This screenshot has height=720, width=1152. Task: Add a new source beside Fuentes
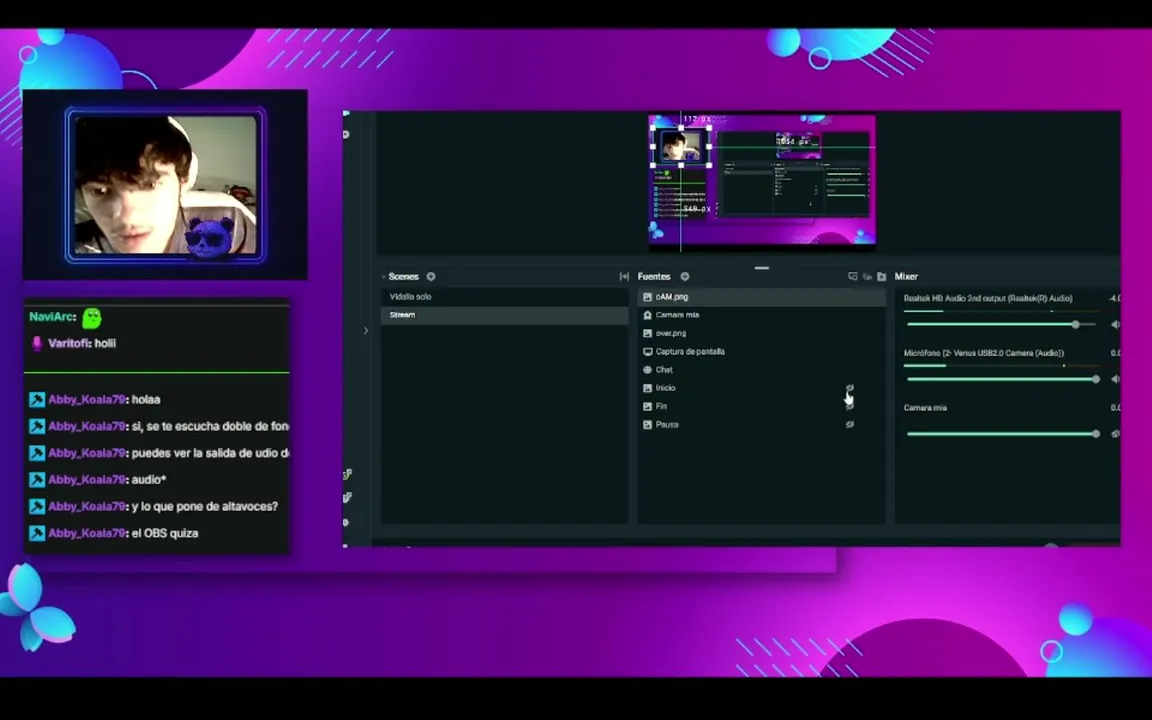(685, 276)
